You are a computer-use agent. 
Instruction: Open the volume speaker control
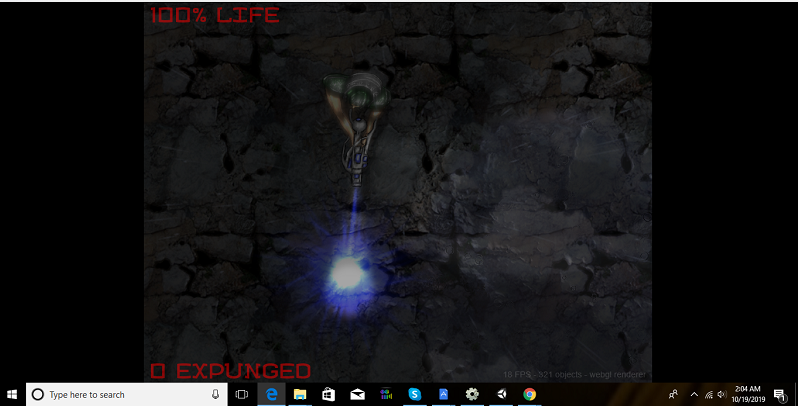click(722, 394)
